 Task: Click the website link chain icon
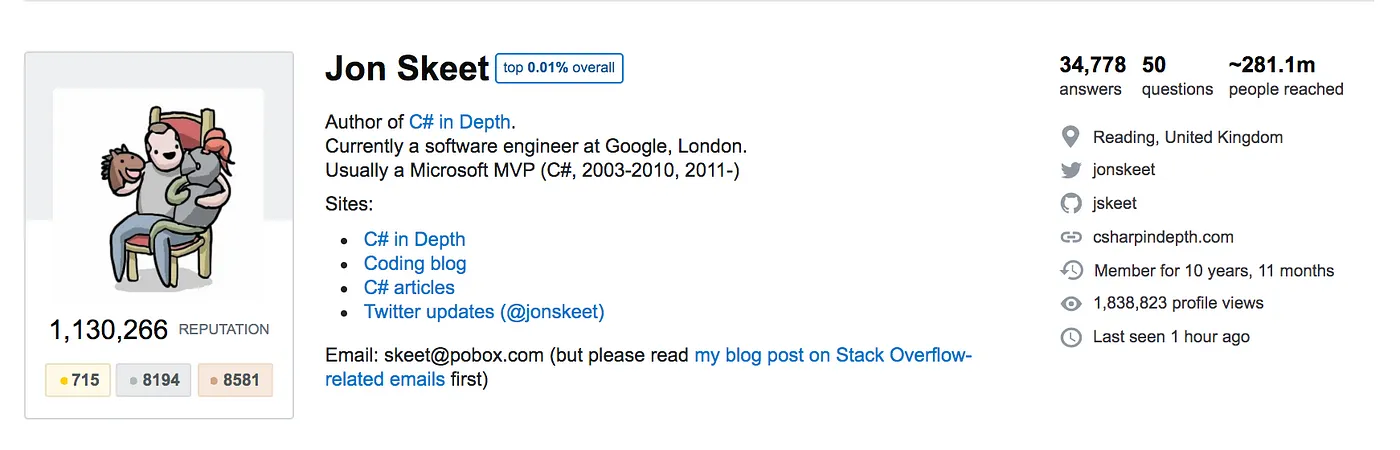click(x=1071, y=238)
